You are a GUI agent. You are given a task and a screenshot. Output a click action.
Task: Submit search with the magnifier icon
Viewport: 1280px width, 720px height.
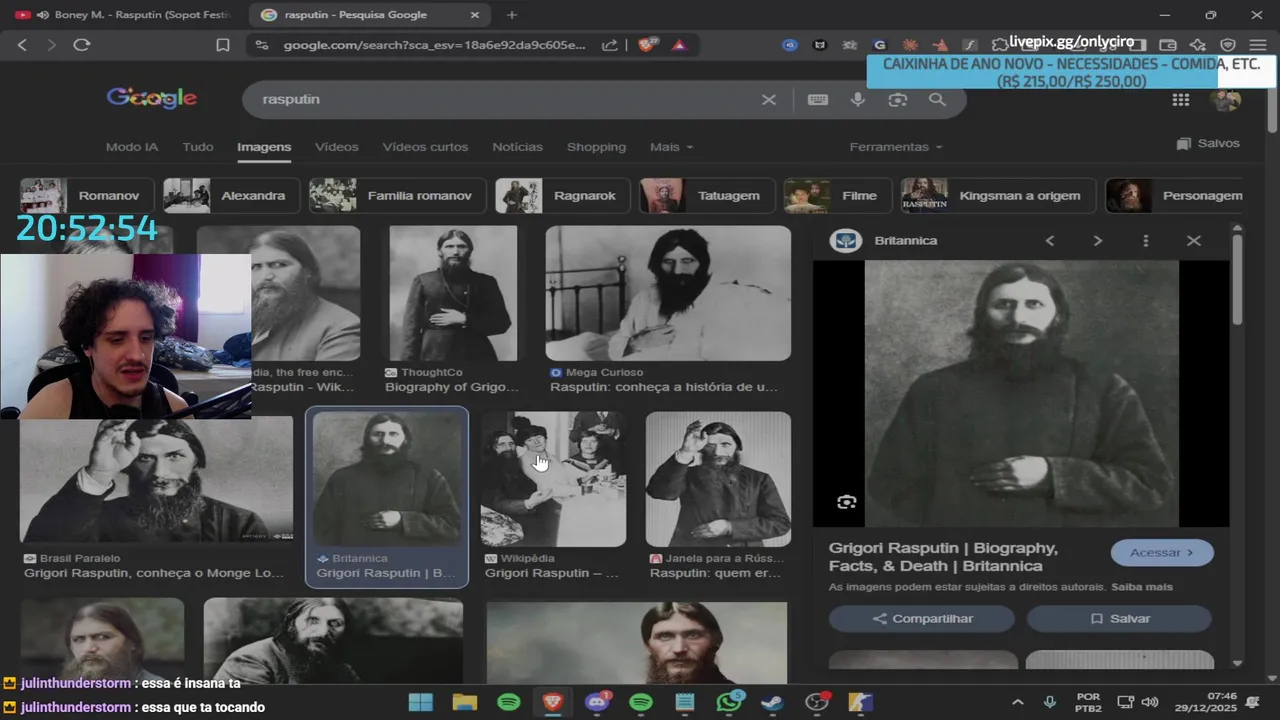(x=937, y=100)
